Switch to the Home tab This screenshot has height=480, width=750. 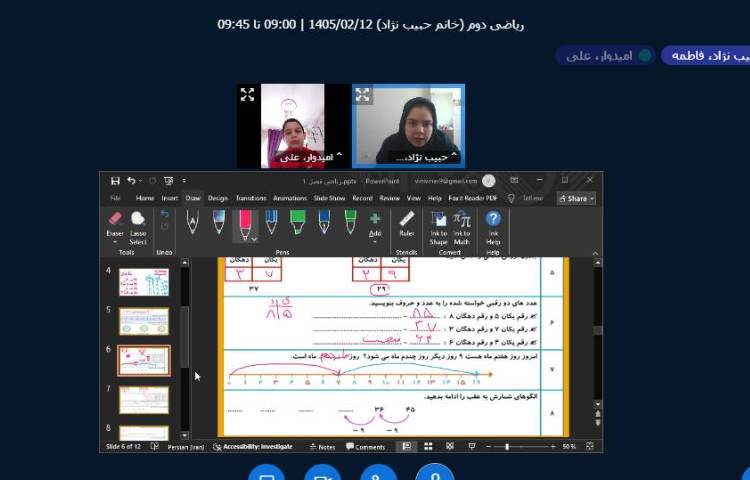(145, 198)
